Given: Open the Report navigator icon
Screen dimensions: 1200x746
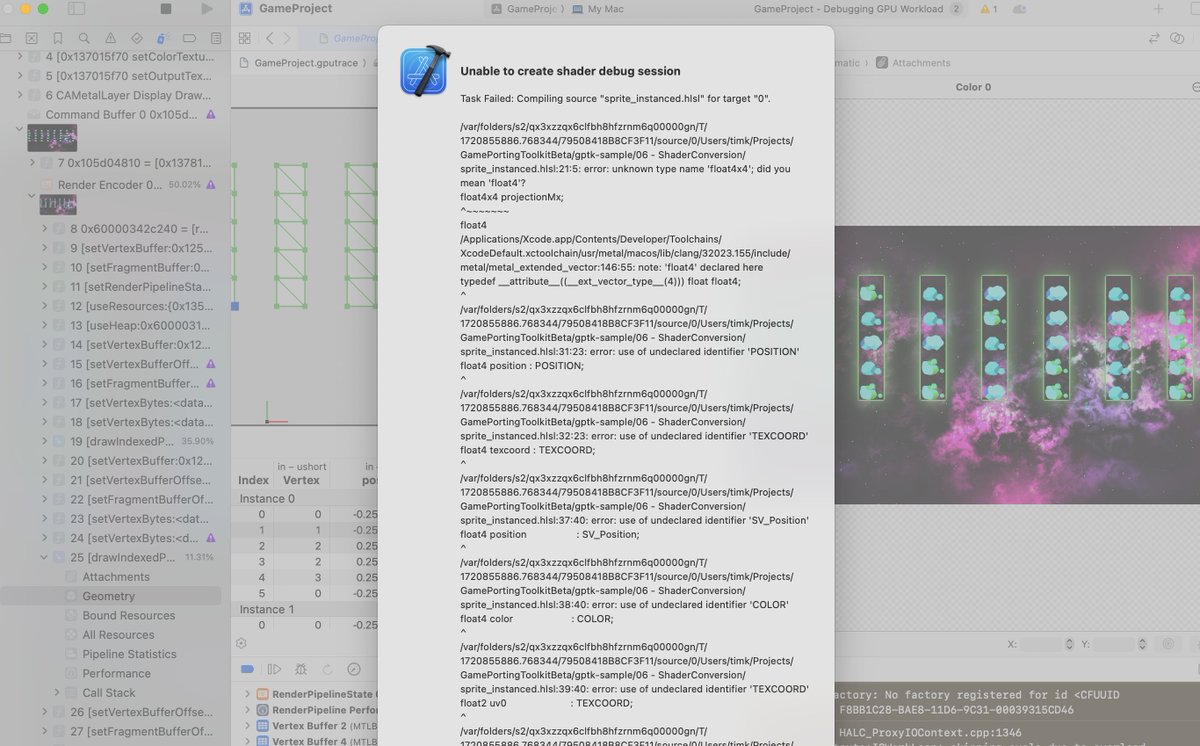Looking at the screenshot, I should [215, 38].
